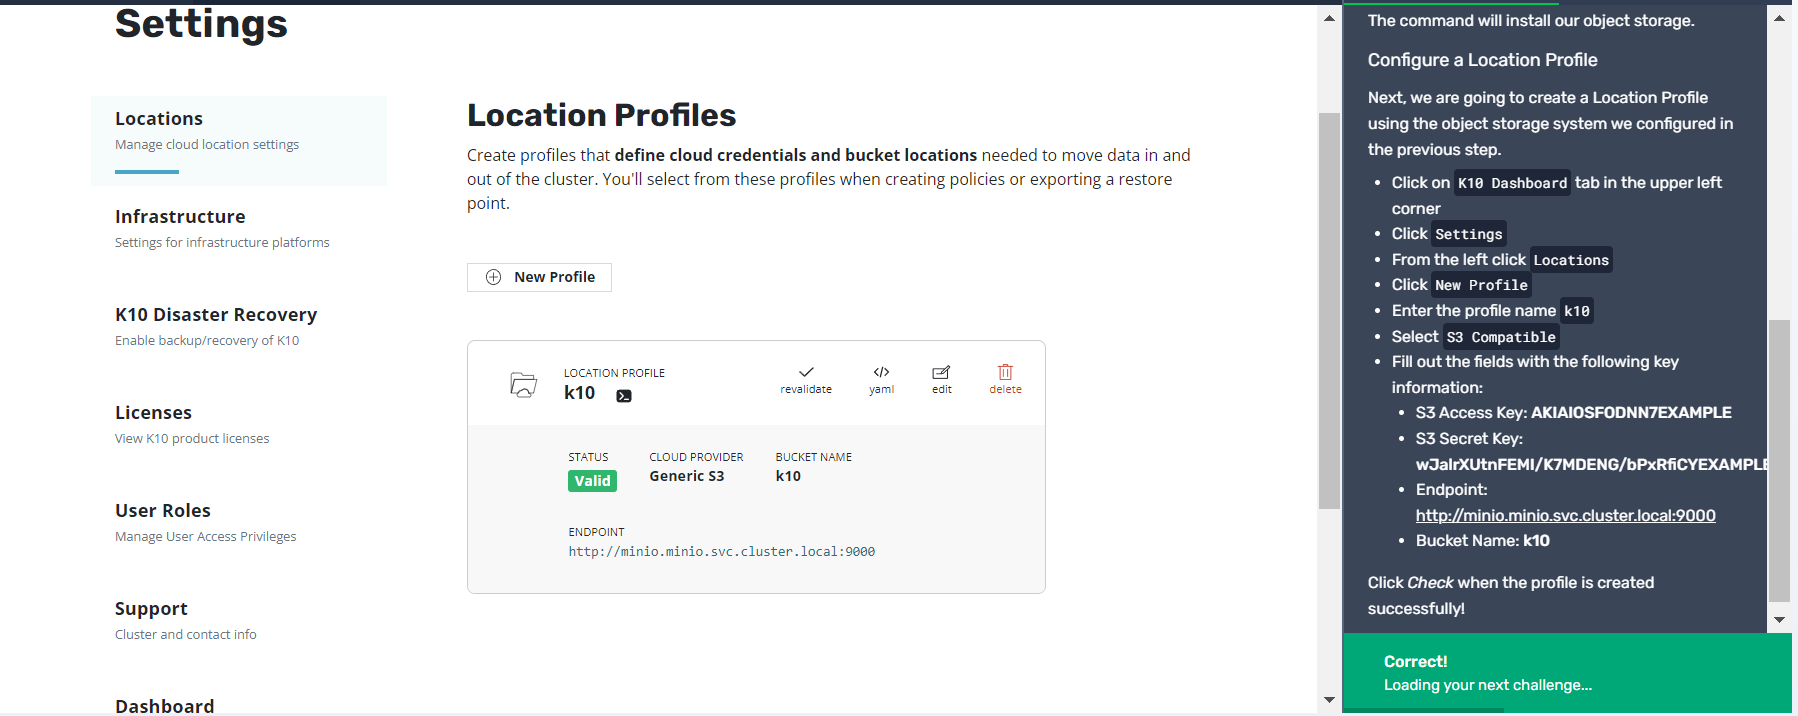Click the Cluster and contact info subtitle
1798x716 pixels.
[185, 635]
